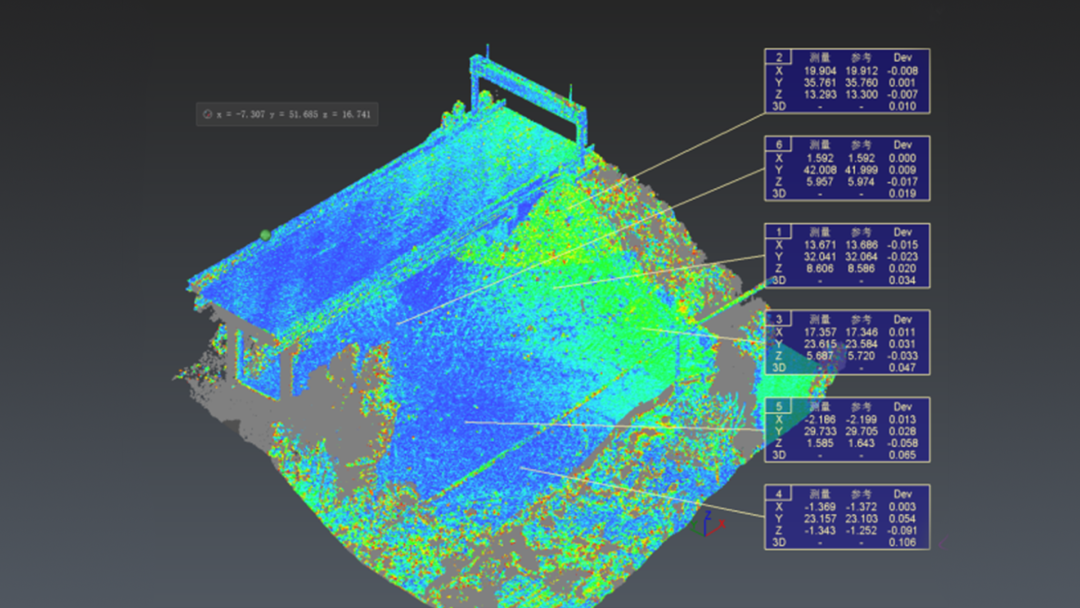Click the 41.999 Y reference value in annotation 6
Screen dimensions: 1080x608
[x=861, y=170]
